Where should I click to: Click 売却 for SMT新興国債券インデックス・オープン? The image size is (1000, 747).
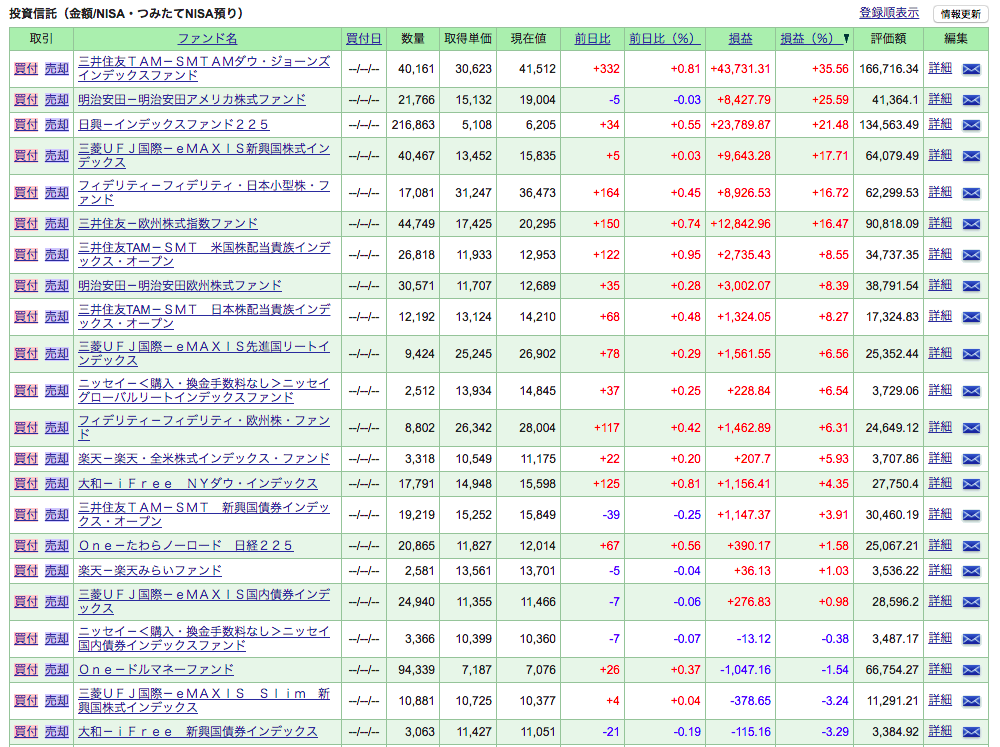point(57,514)
